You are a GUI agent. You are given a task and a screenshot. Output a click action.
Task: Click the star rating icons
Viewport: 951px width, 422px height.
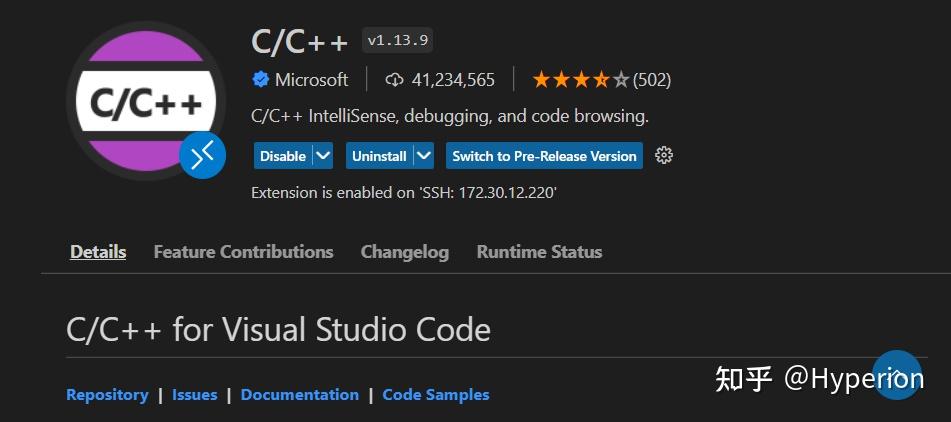[581, 79]
